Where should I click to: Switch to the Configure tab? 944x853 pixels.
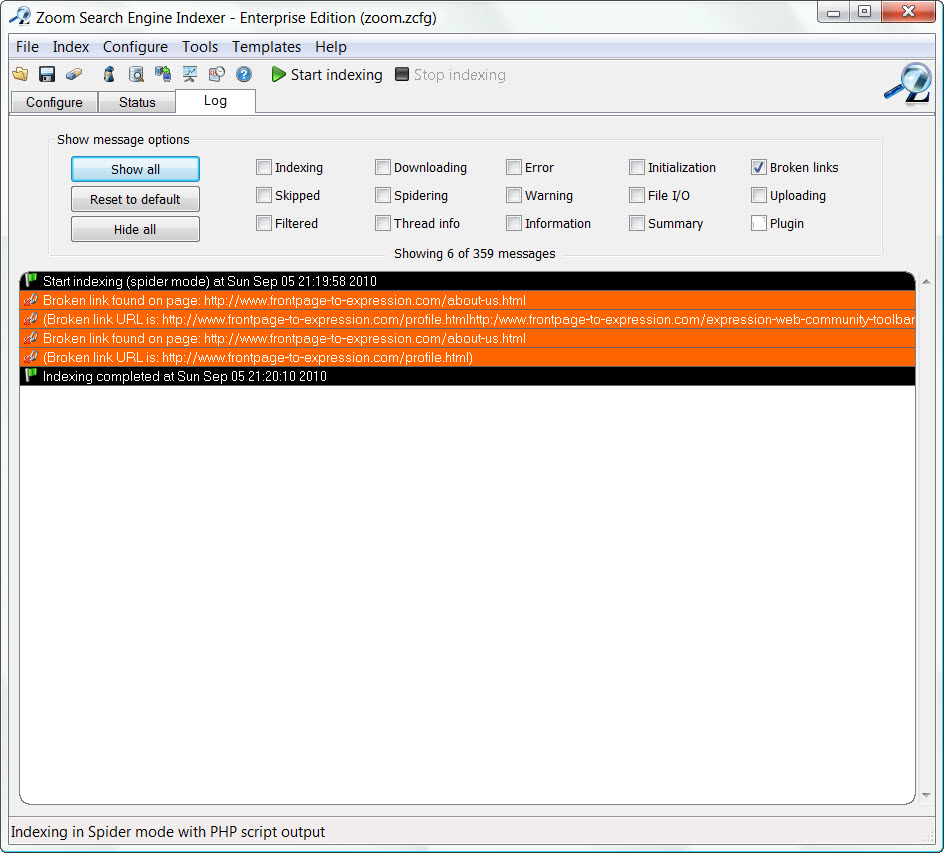click(x=54, y=102)
